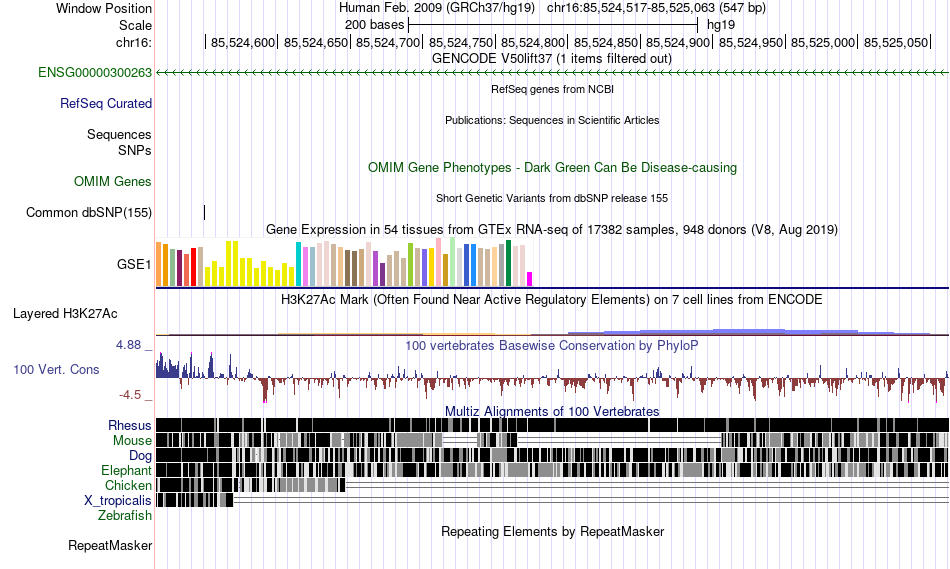Select the Zebrafish alignment row label
Screen dimensions: 950x569
tap(125, 516)
